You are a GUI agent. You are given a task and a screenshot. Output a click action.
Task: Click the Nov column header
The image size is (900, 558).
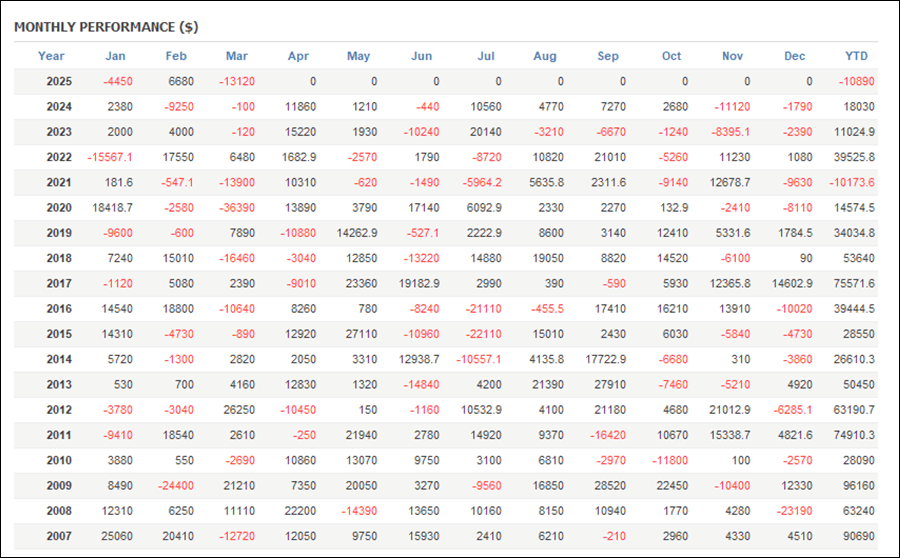click(x=732, y=56)
